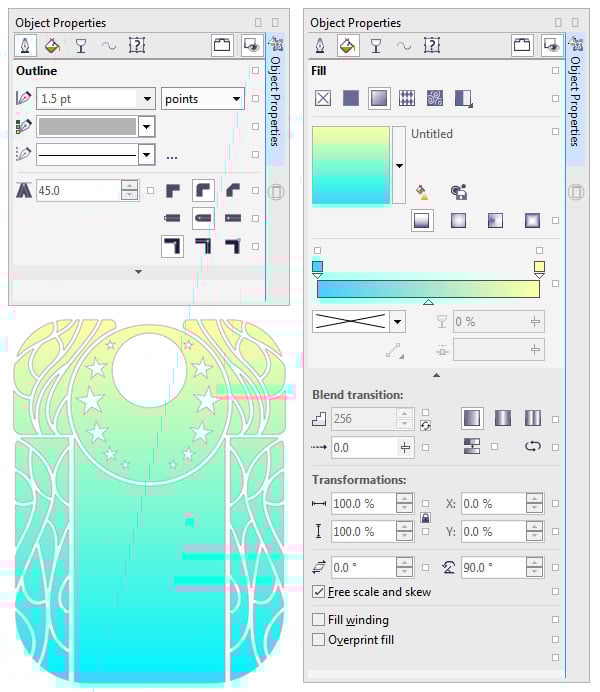Image resolution: width=600 pixels, height=692 pixels.
Task: Toggle scroll/tab mode in the left panel
Action: [x=221, y=45]
